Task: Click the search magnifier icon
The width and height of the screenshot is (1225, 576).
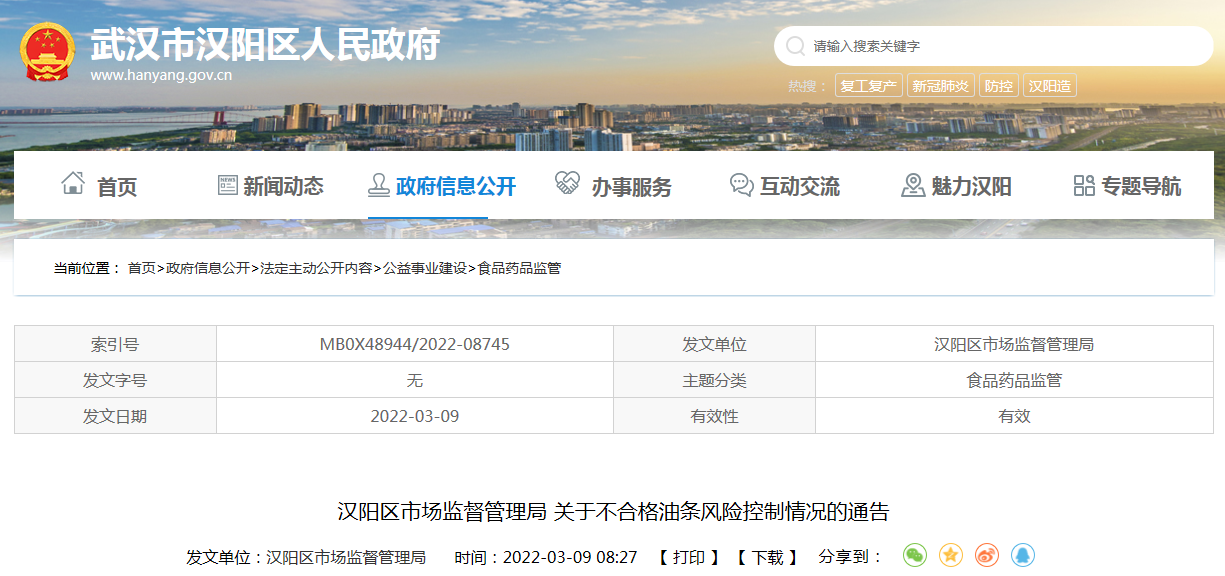Action: (796, 46)
